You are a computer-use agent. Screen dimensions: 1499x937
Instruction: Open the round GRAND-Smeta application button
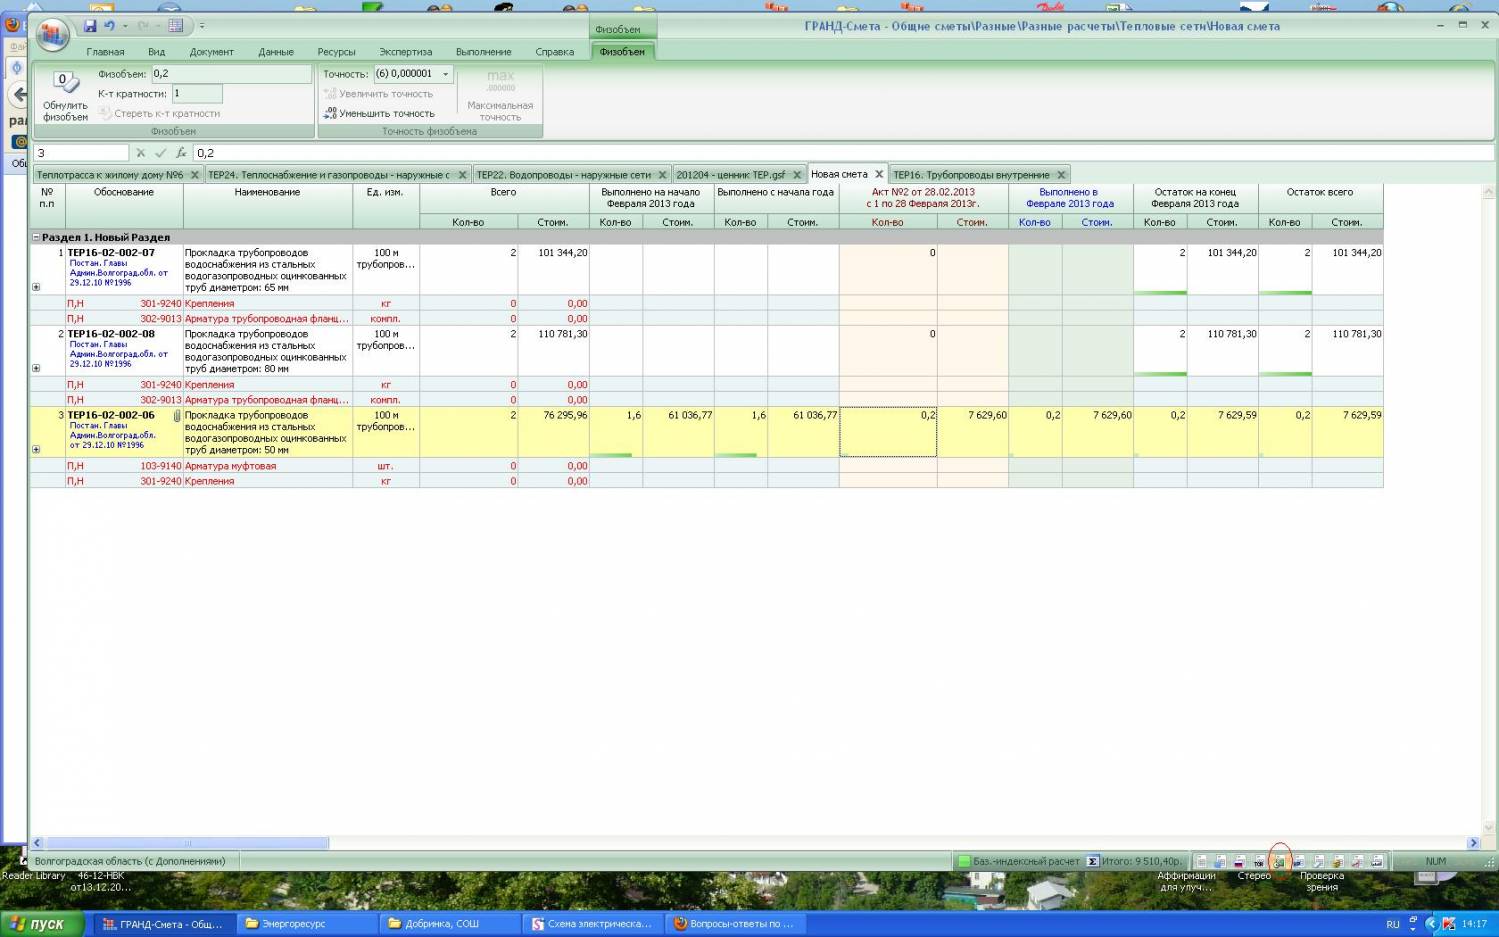52,35
